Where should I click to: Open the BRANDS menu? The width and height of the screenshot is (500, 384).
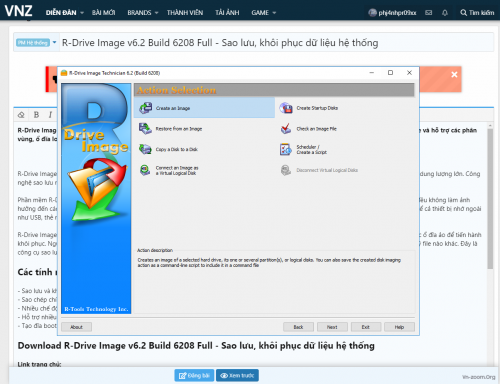(x=139, y=13)
